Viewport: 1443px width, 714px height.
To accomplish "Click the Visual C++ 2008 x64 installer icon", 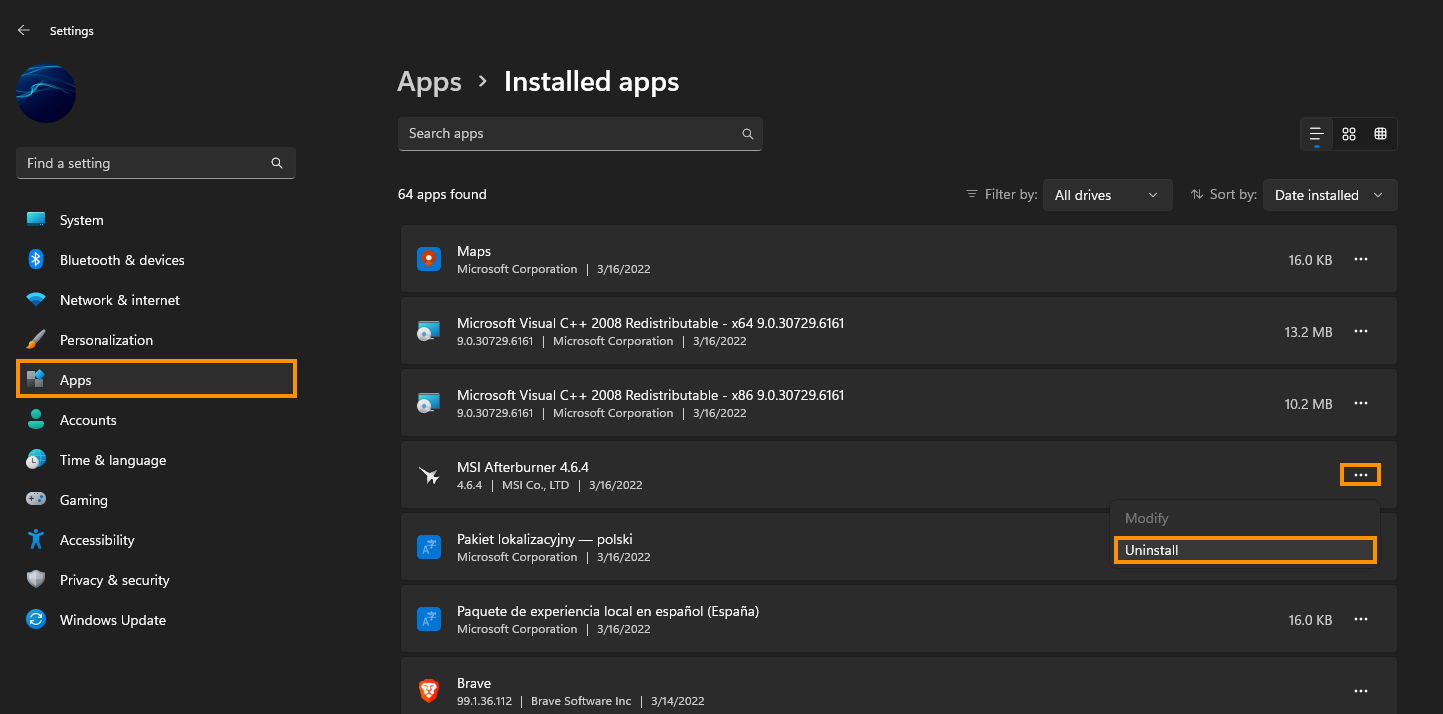I will (x=429, y=331).
